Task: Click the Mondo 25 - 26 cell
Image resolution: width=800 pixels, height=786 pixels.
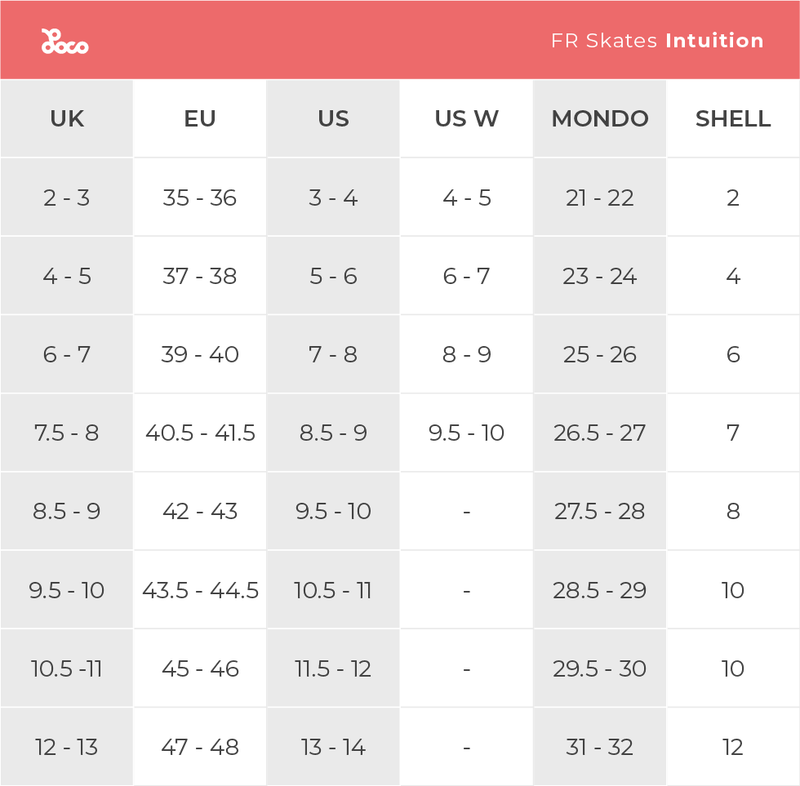Action: (x=600, y=354)
